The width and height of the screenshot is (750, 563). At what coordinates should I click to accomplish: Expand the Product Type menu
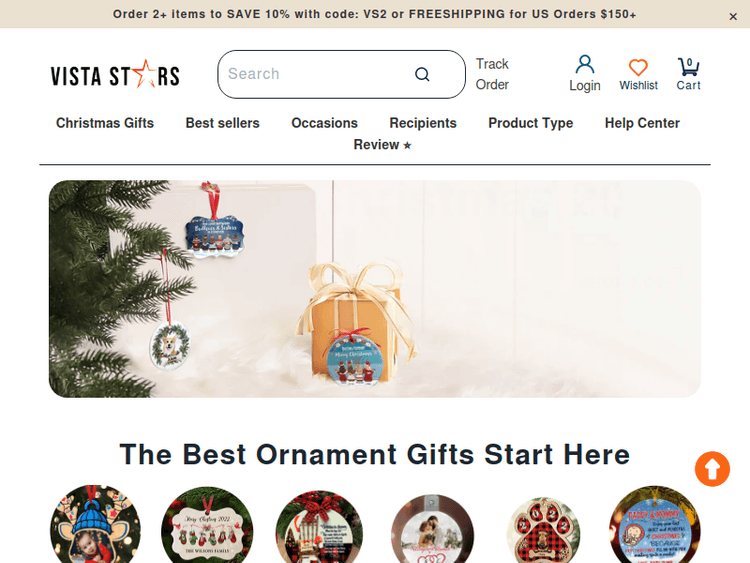click(x=530, y=123)
